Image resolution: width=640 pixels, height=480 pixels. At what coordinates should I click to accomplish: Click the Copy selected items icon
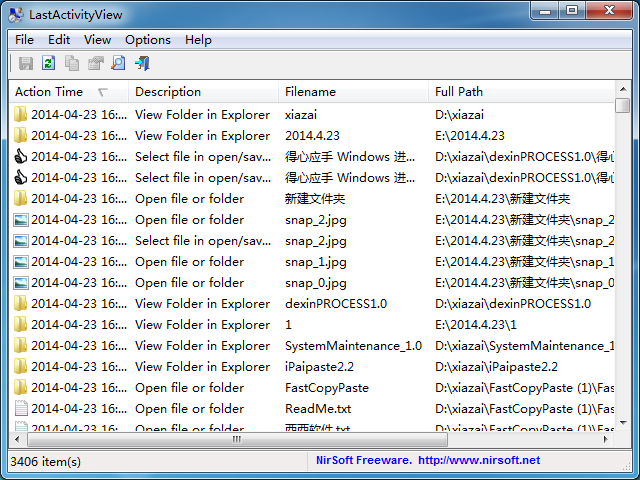[72, 63]
